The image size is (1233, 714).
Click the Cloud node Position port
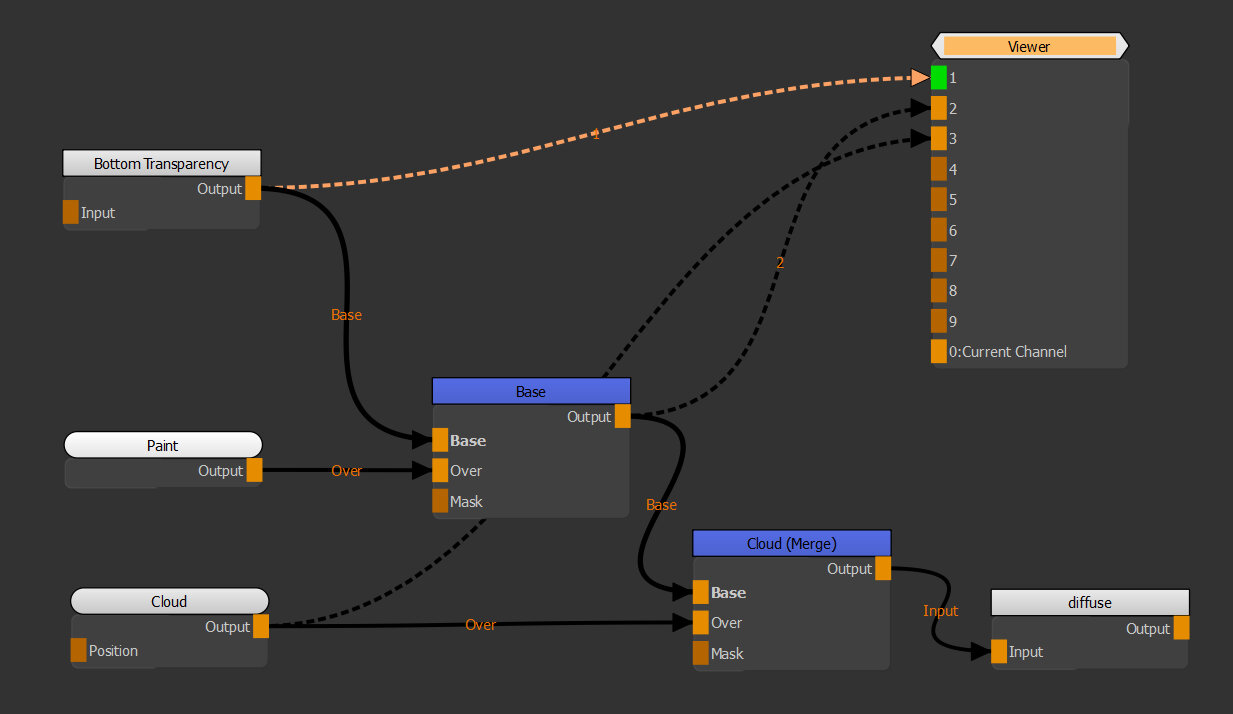(x=79, y=650)
